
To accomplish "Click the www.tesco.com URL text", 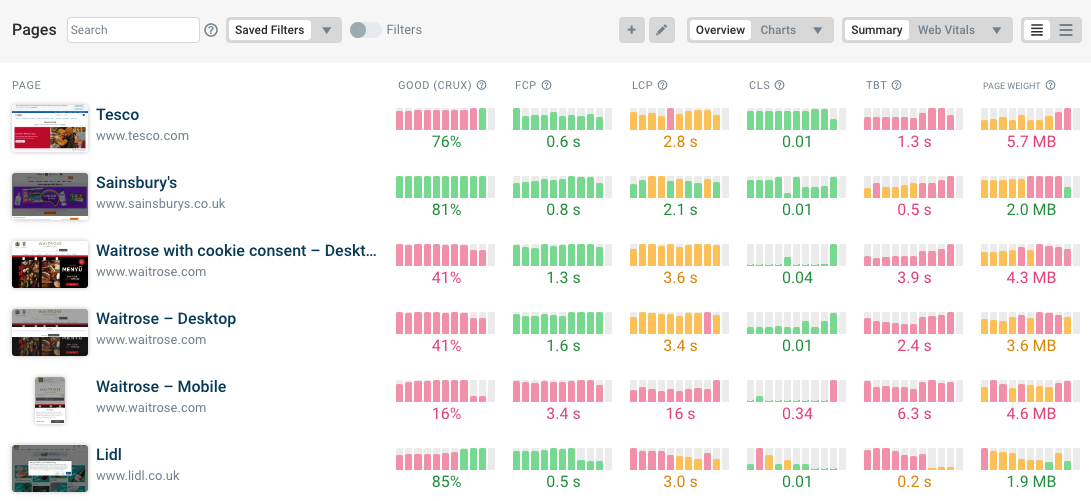I will click(142, 136).
